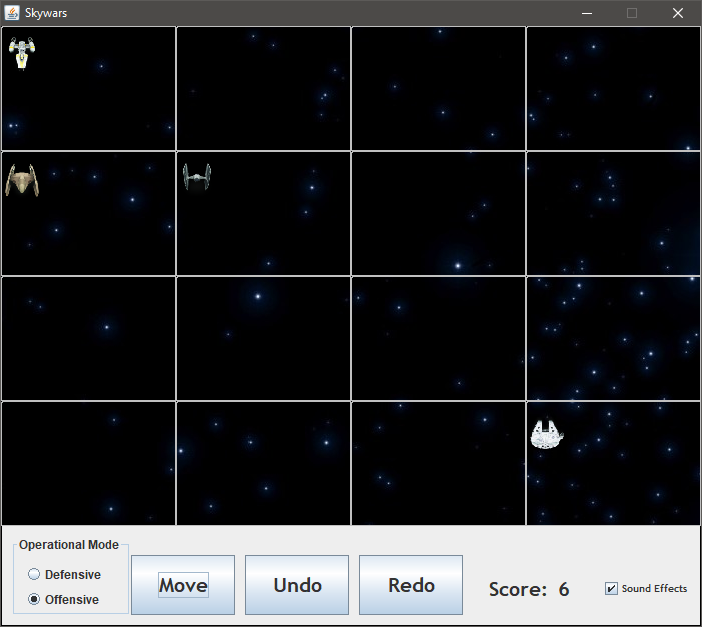The image size is (702, 627).
Task: Click the Redo button
Action: (x=411, y=585)
